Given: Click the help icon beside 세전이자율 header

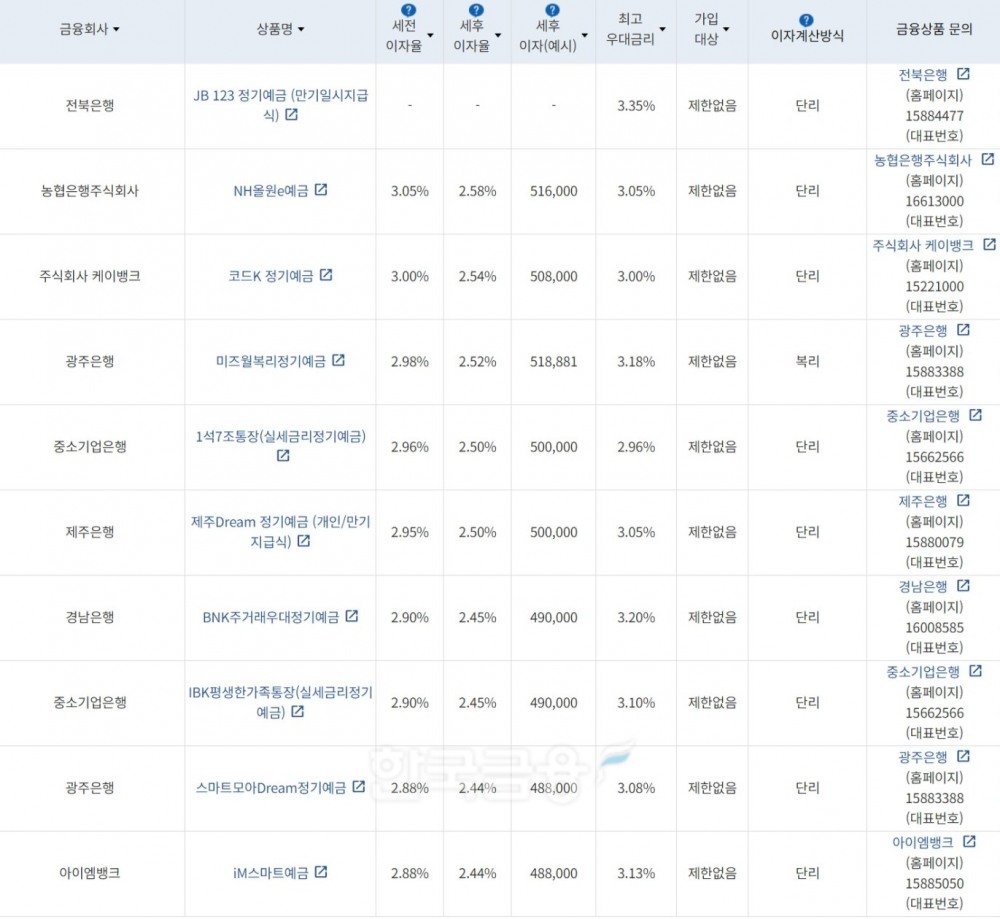Looking at the screenshot, I should coord(408,10).
